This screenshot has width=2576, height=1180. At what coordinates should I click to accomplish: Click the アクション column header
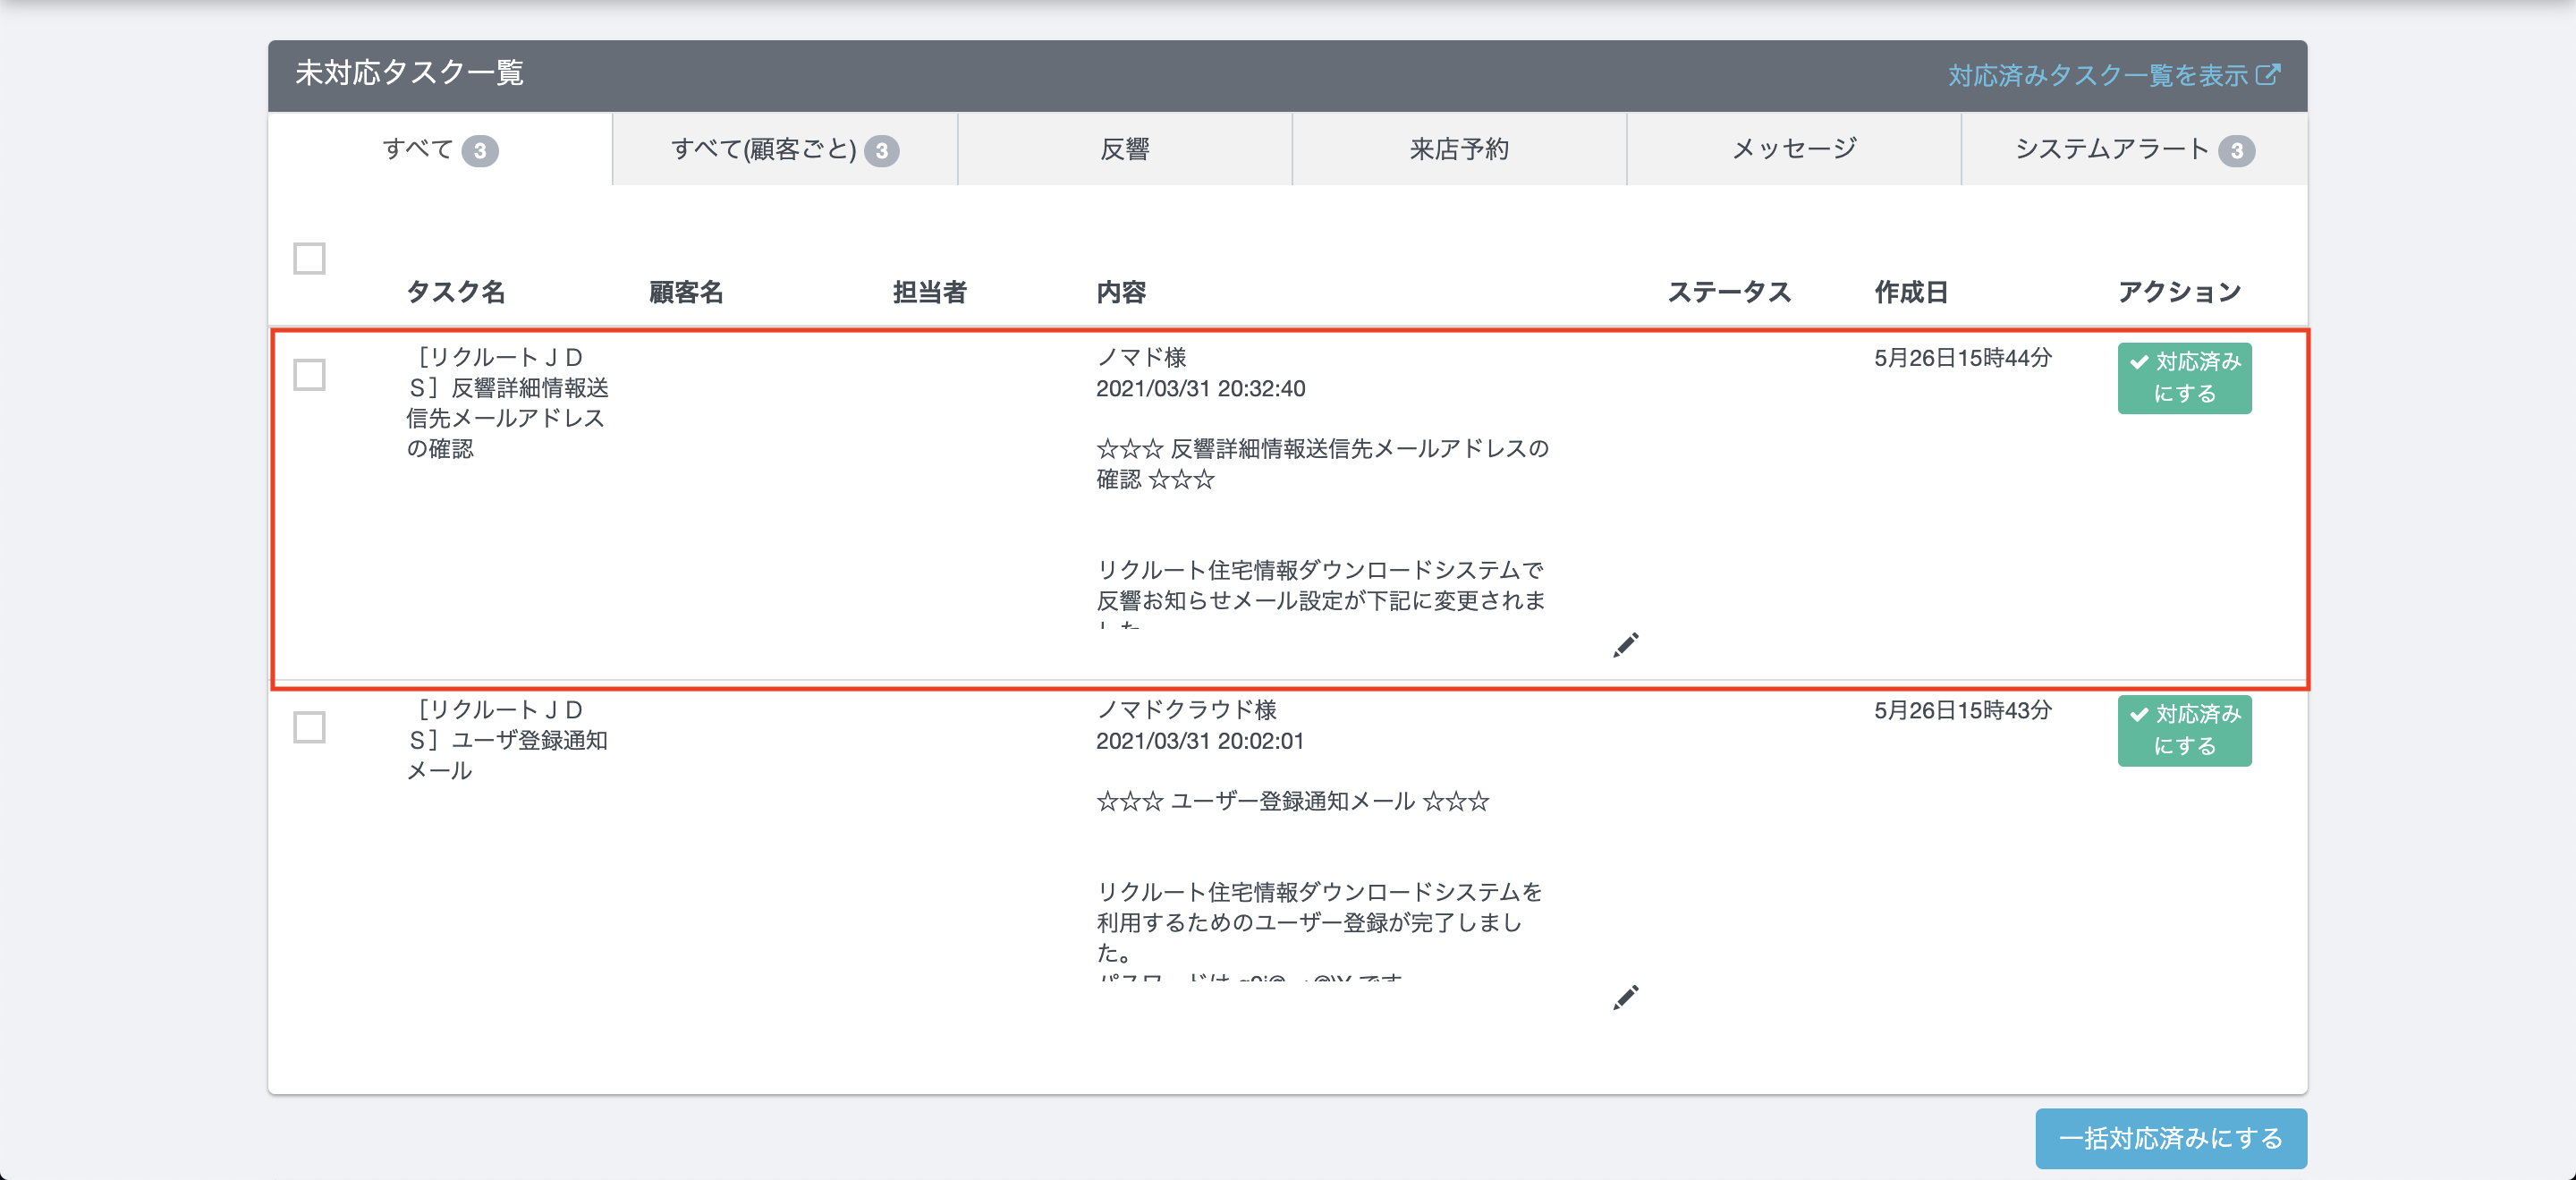(2180, 292)
